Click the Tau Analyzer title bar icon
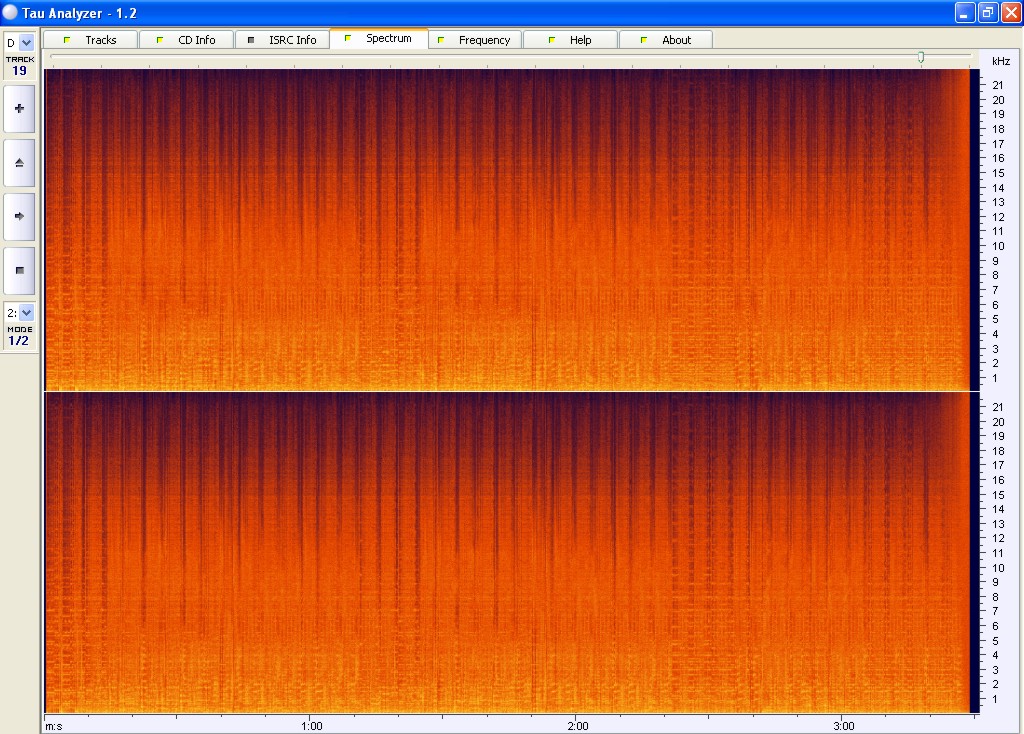Viewport: 1024px width, 734px height. (x=10, y=12)
